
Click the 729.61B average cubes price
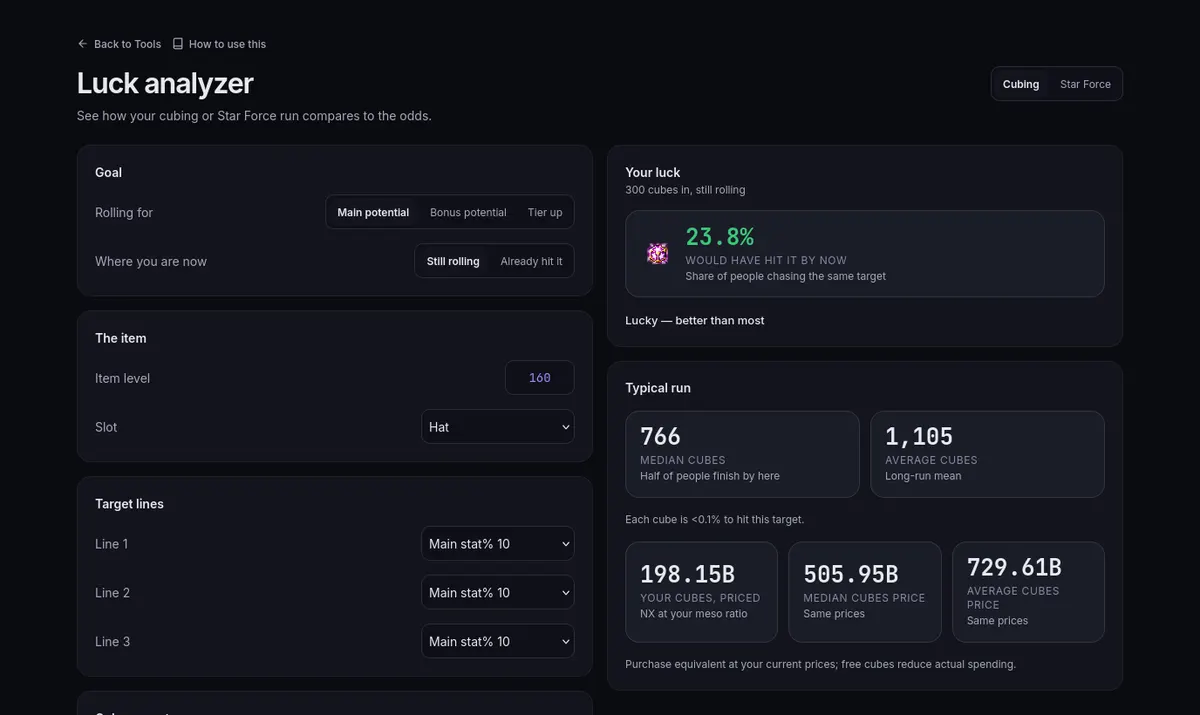tap(1014, 567)
